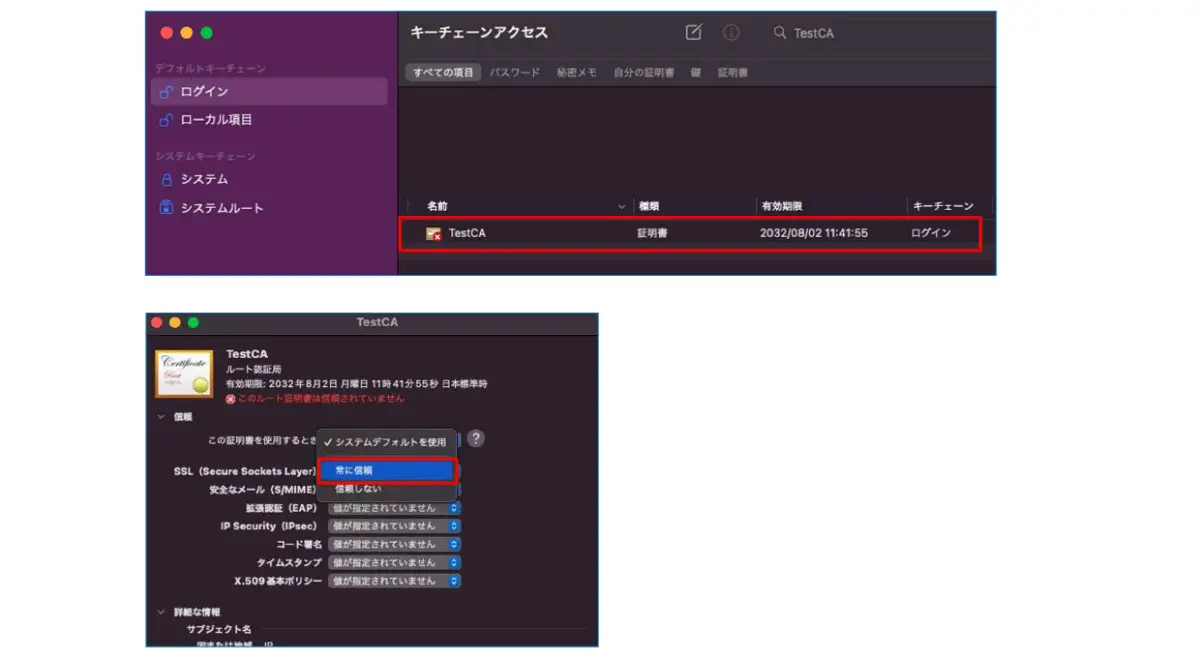Select the システムルート keychain in the sidebar
The image size is (1200, 664).
click(268, 208)
